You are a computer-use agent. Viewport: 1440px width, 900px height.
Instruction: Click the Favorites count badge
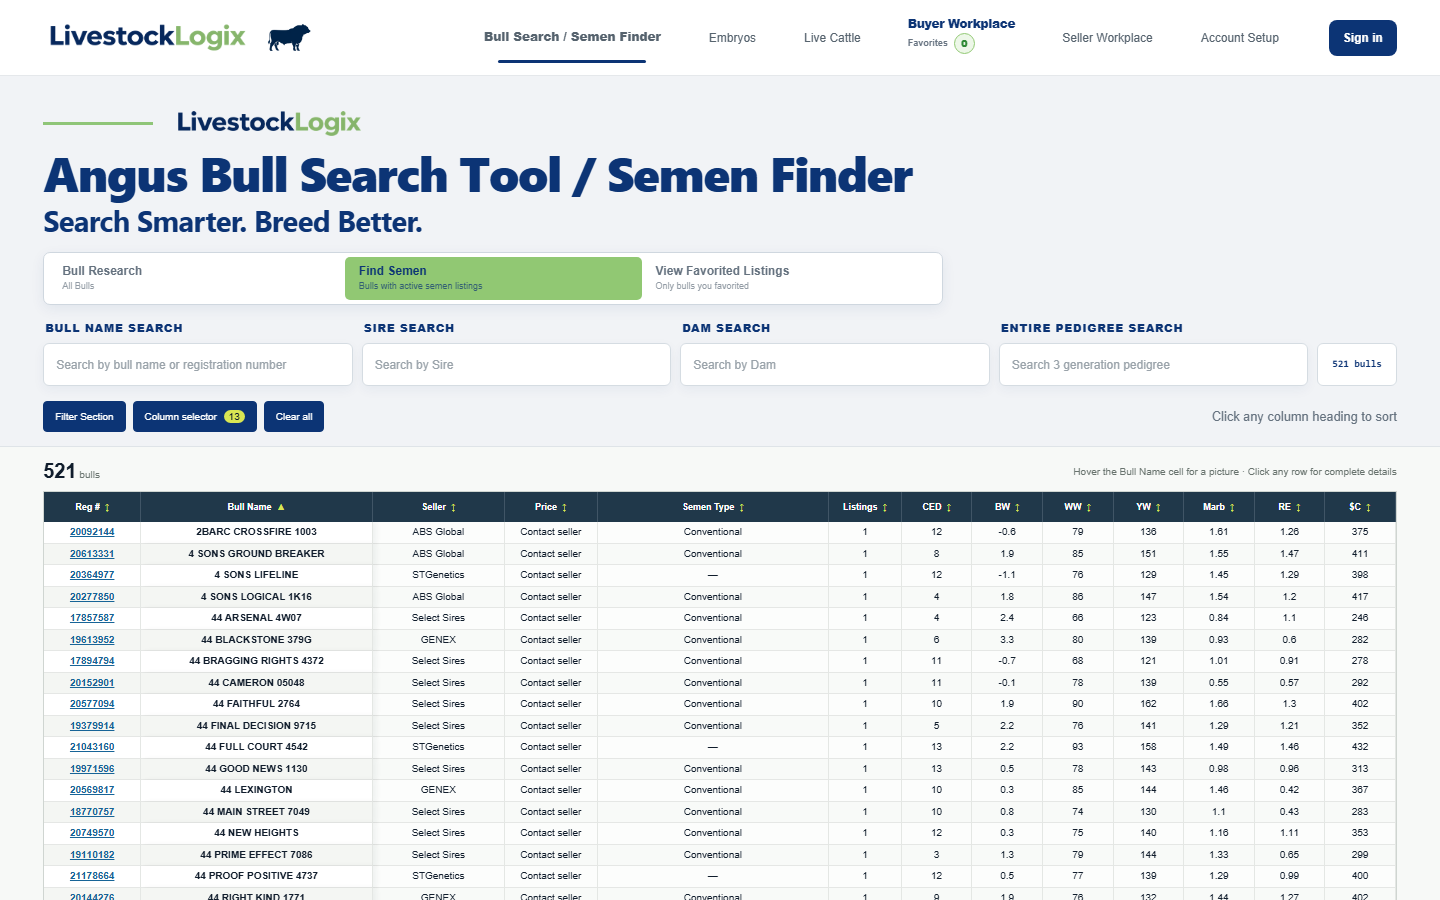coord(964,43)
